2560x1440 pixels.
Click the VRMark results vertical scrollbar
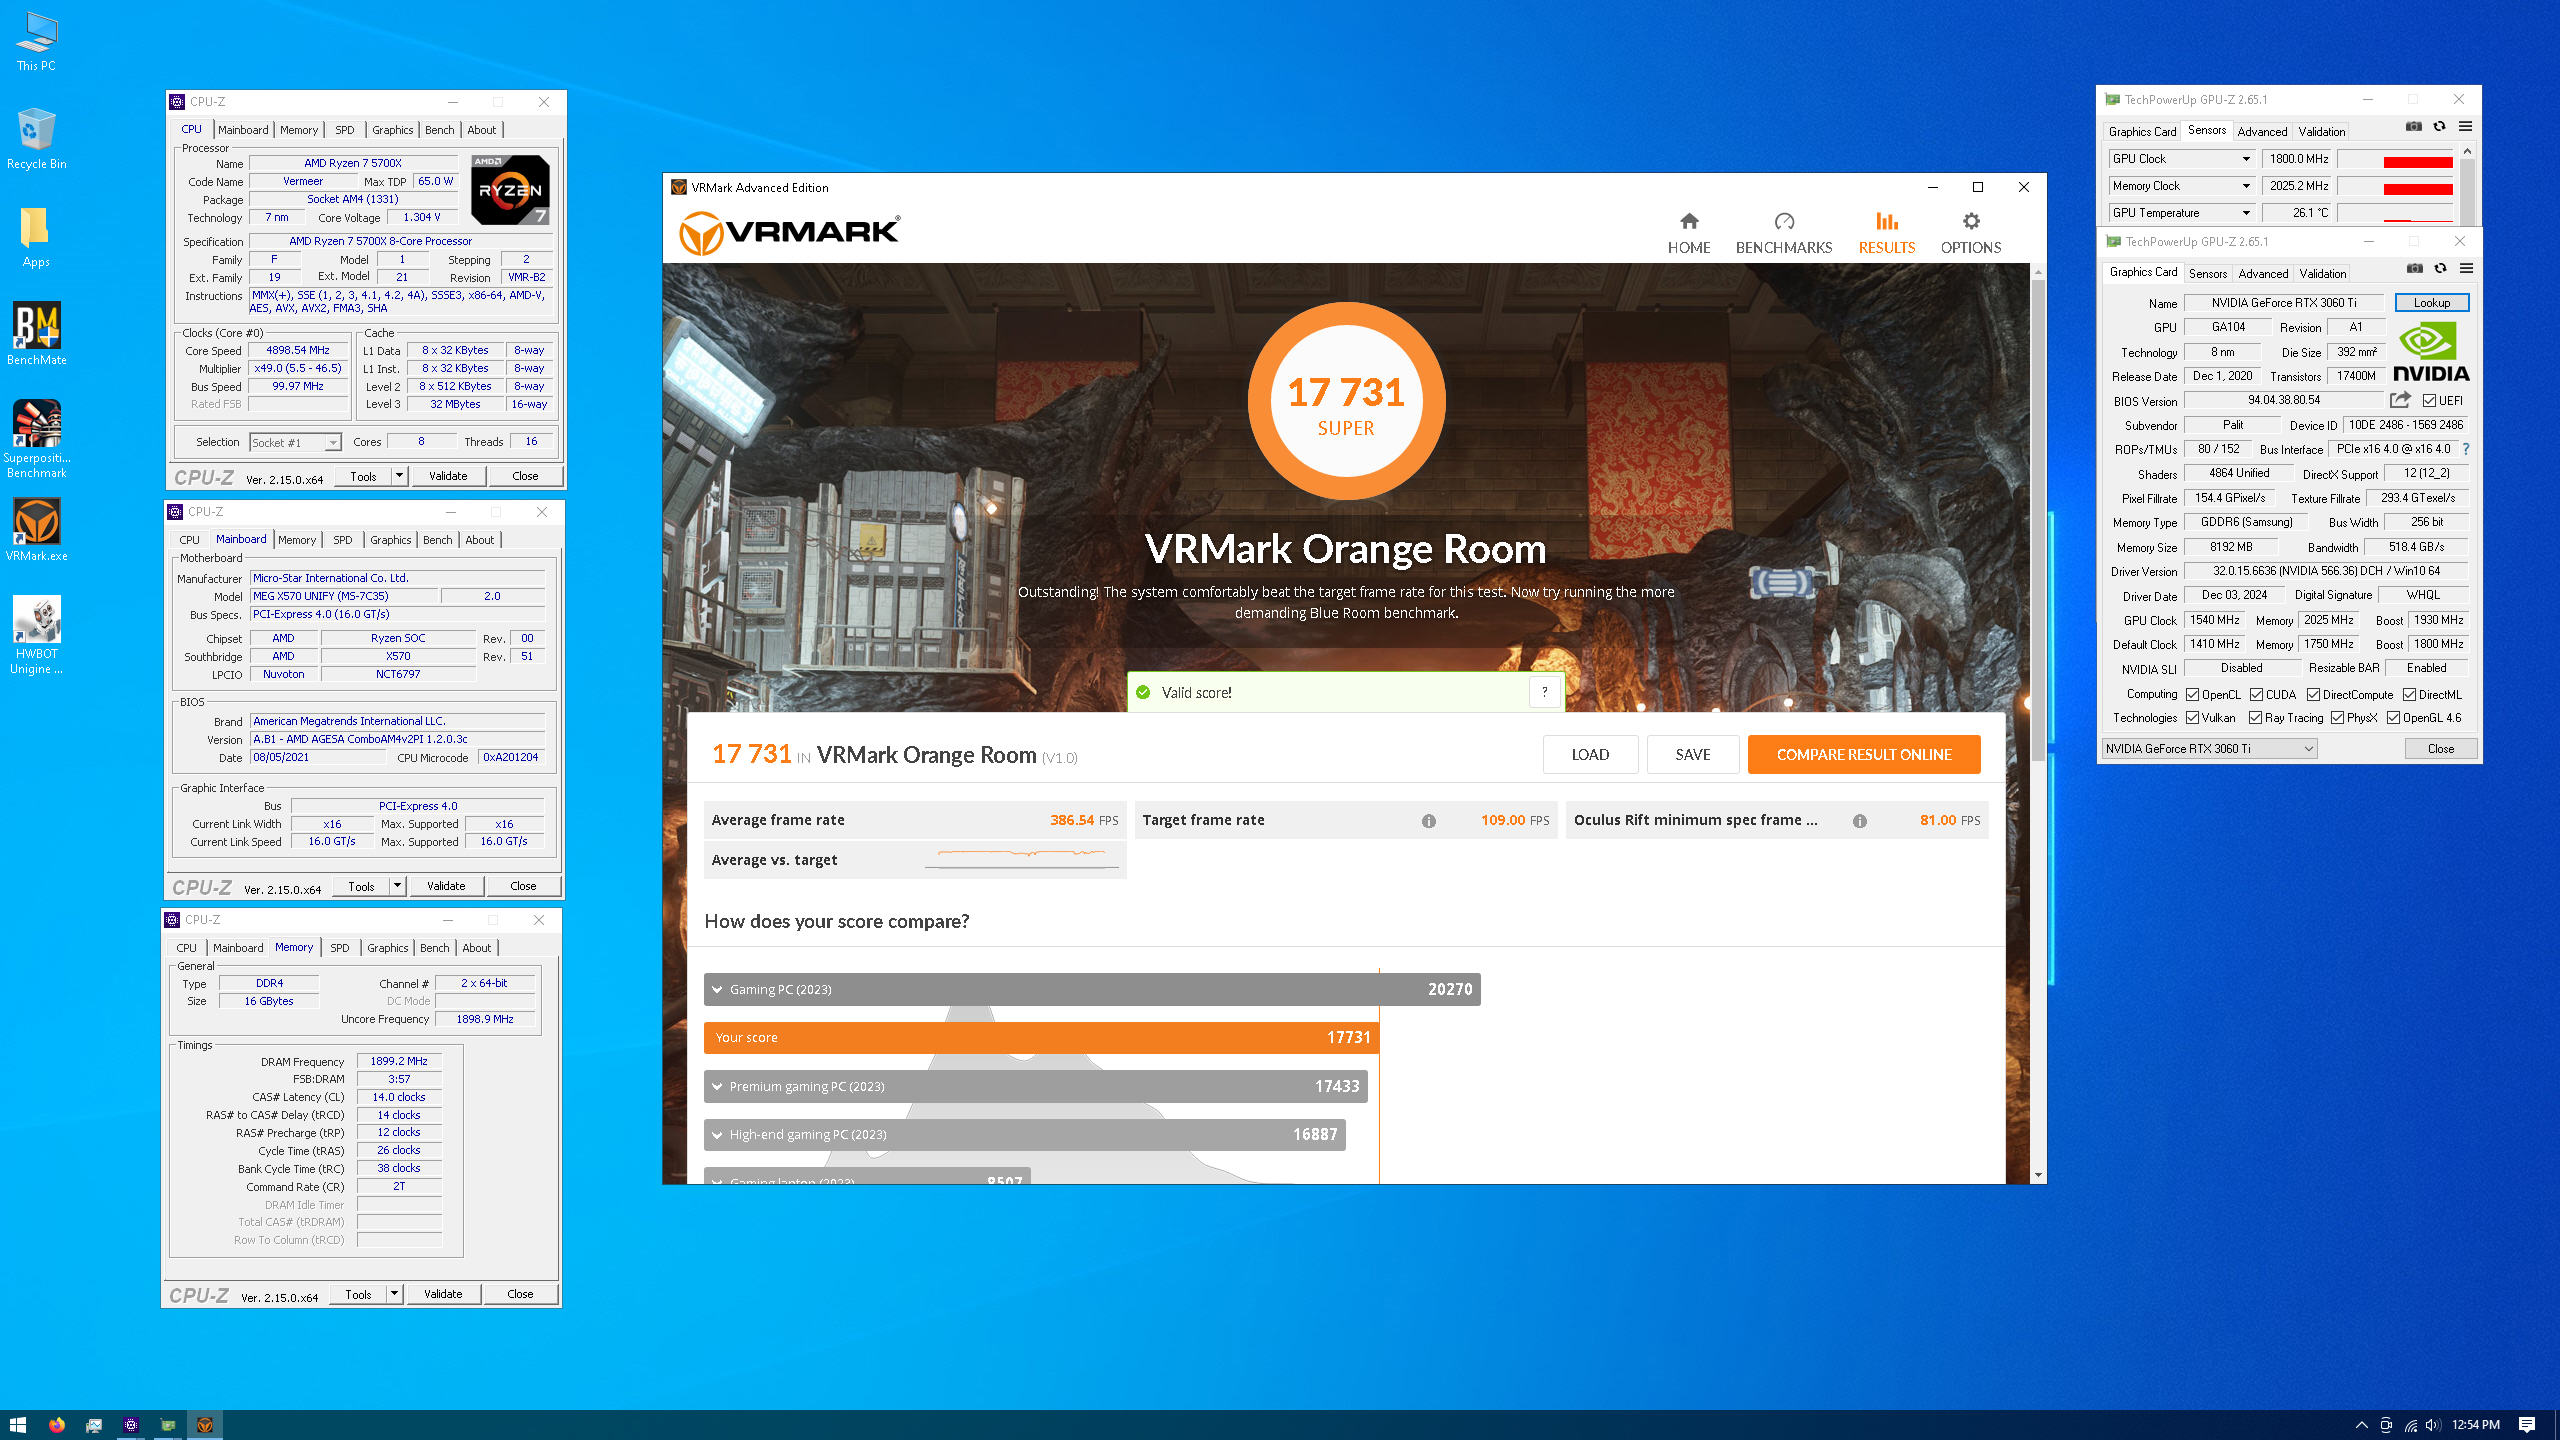[2038, 520]
